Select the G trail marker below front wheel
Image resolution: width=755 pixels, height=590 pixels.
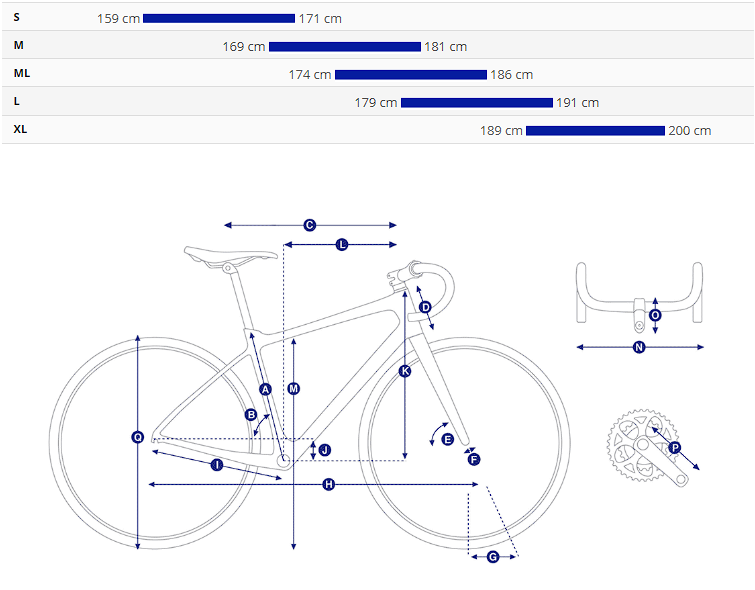[x=493, y=556]
